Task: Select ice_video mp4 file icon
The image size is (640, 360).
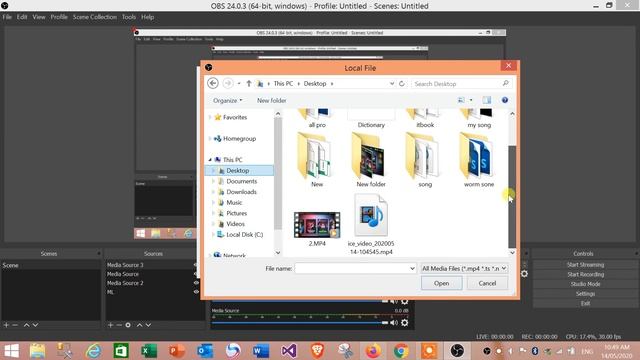Action: tap(371, 215)
